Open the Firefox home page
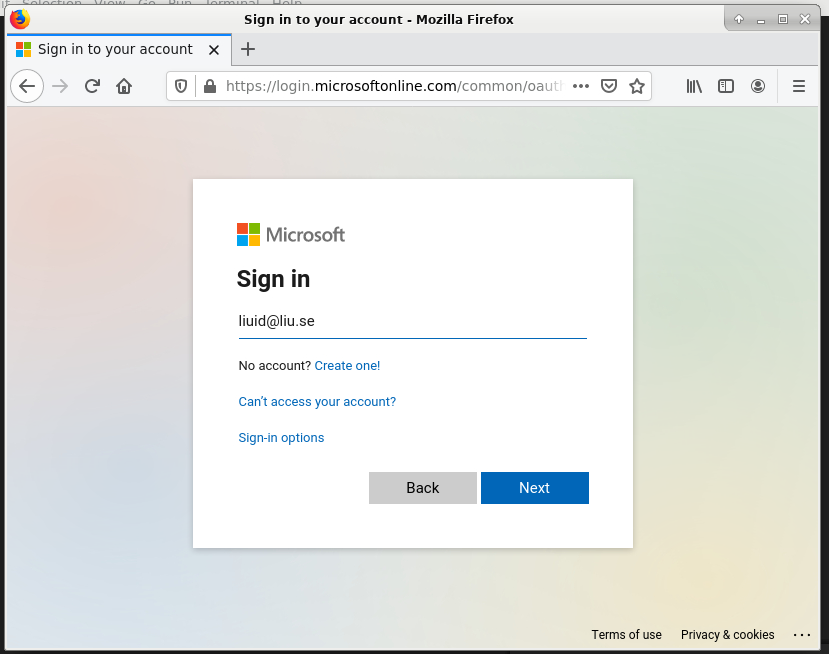The width and height of the screenshot is (829, 654). 124,86
